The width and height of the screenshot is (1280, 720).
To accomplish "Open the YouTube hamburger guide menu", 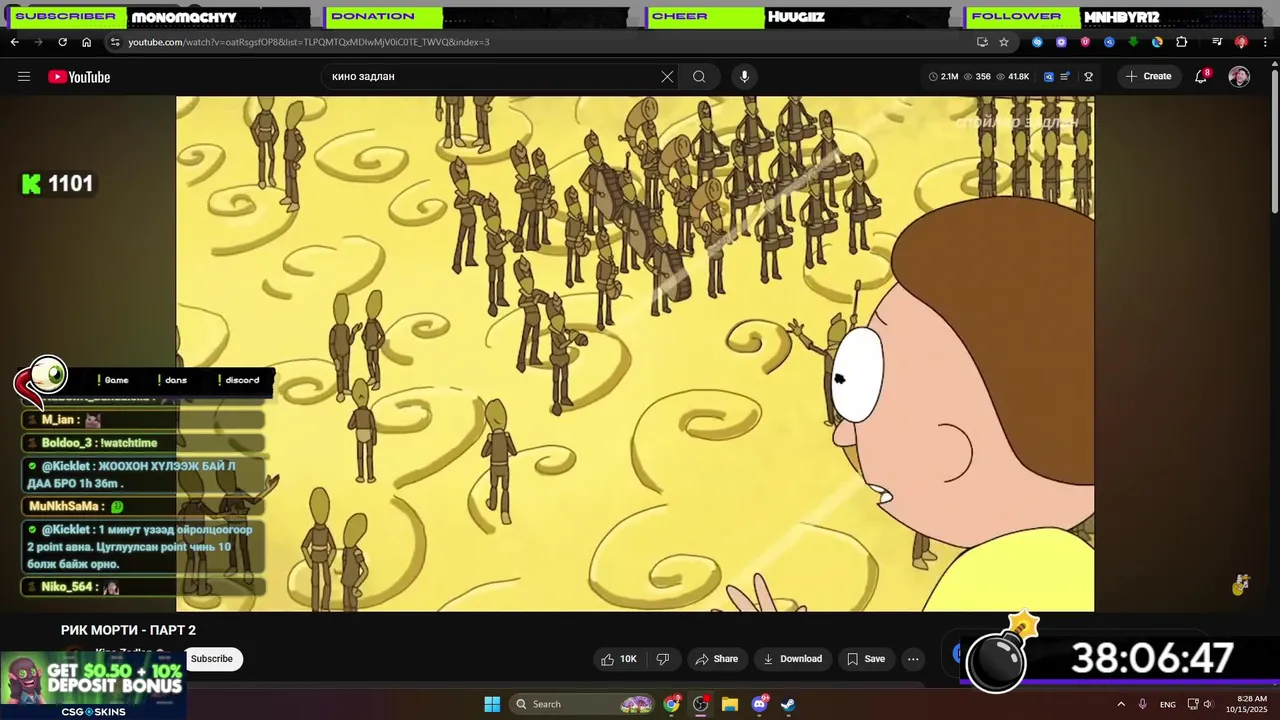I will pyautogui.click(x=24, y=77).
